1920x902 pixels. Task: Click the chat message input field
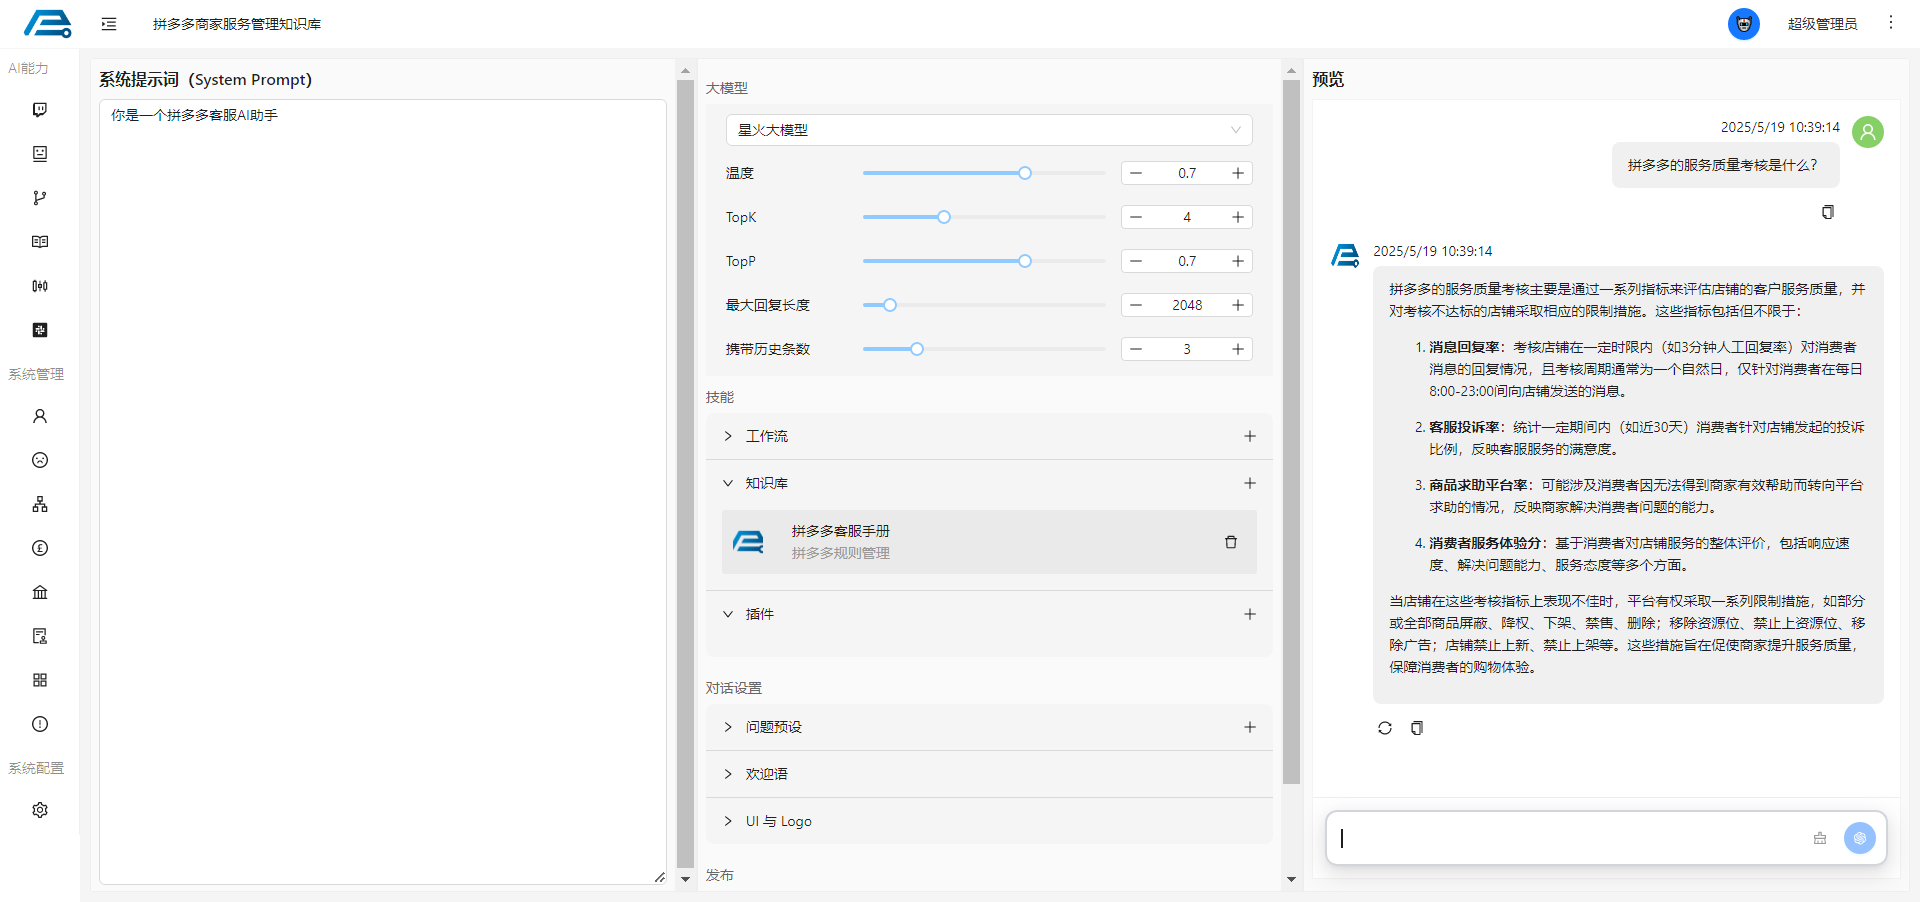point(1570,838)
